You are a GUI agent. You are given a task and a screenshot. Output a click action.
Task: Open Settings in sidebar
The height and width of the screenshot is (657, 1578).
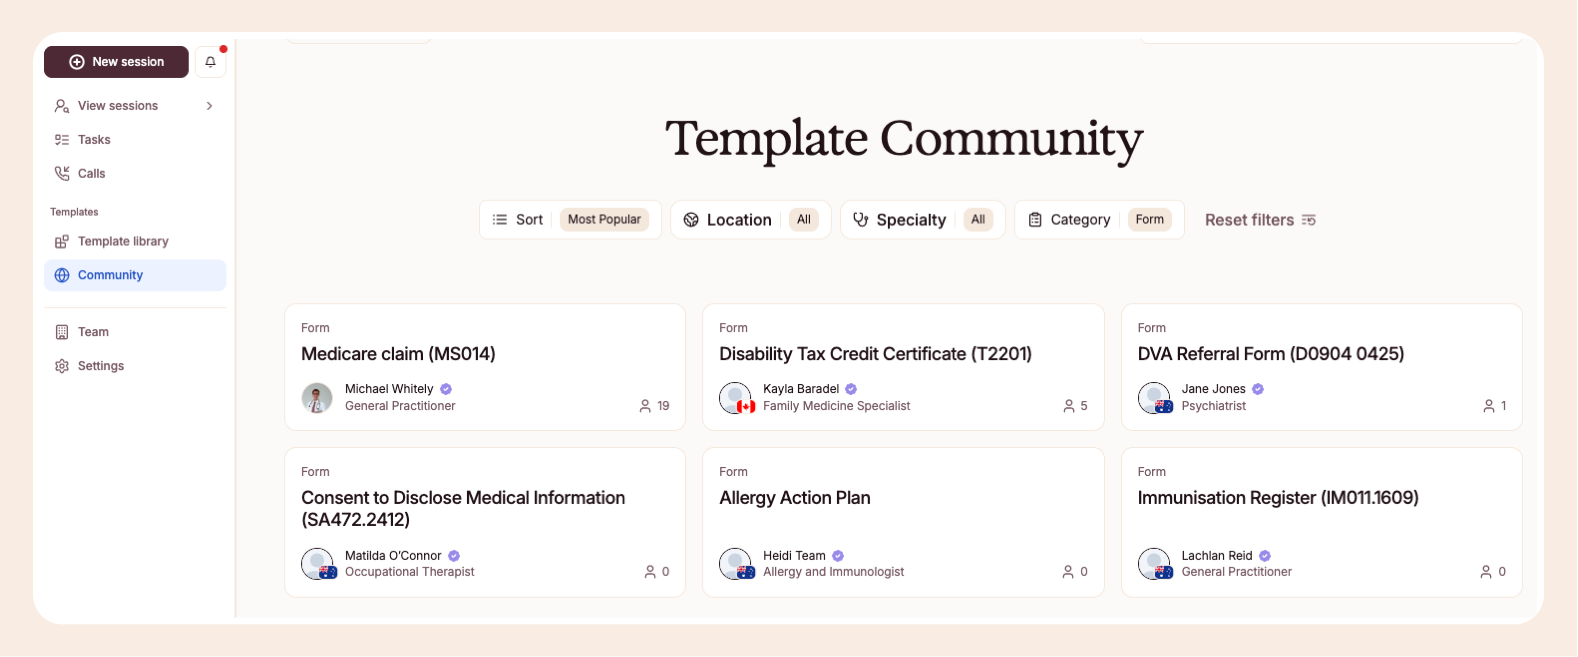pos(135,366)
